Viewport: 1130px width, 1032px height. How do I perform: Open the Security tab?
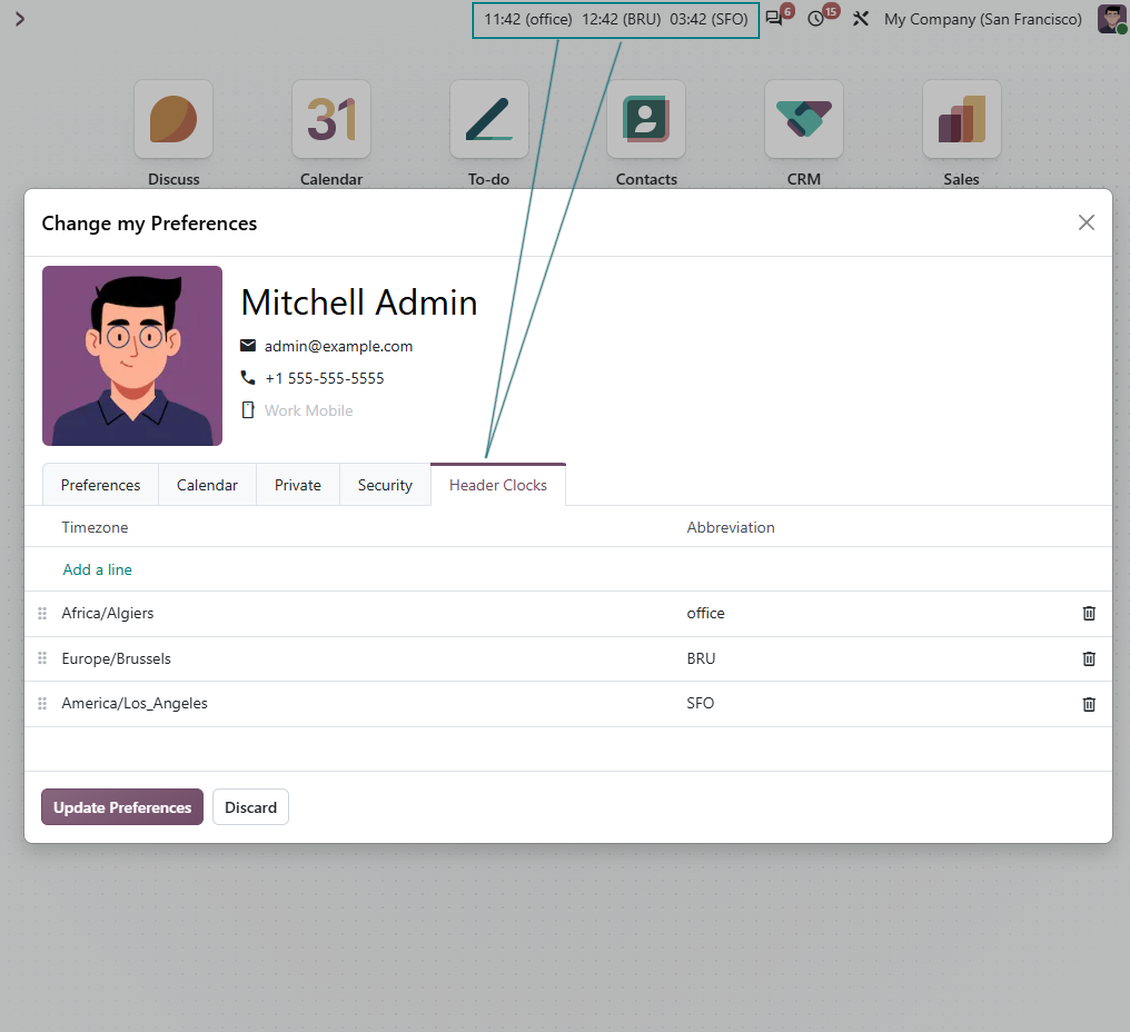[x=385, y=485]
